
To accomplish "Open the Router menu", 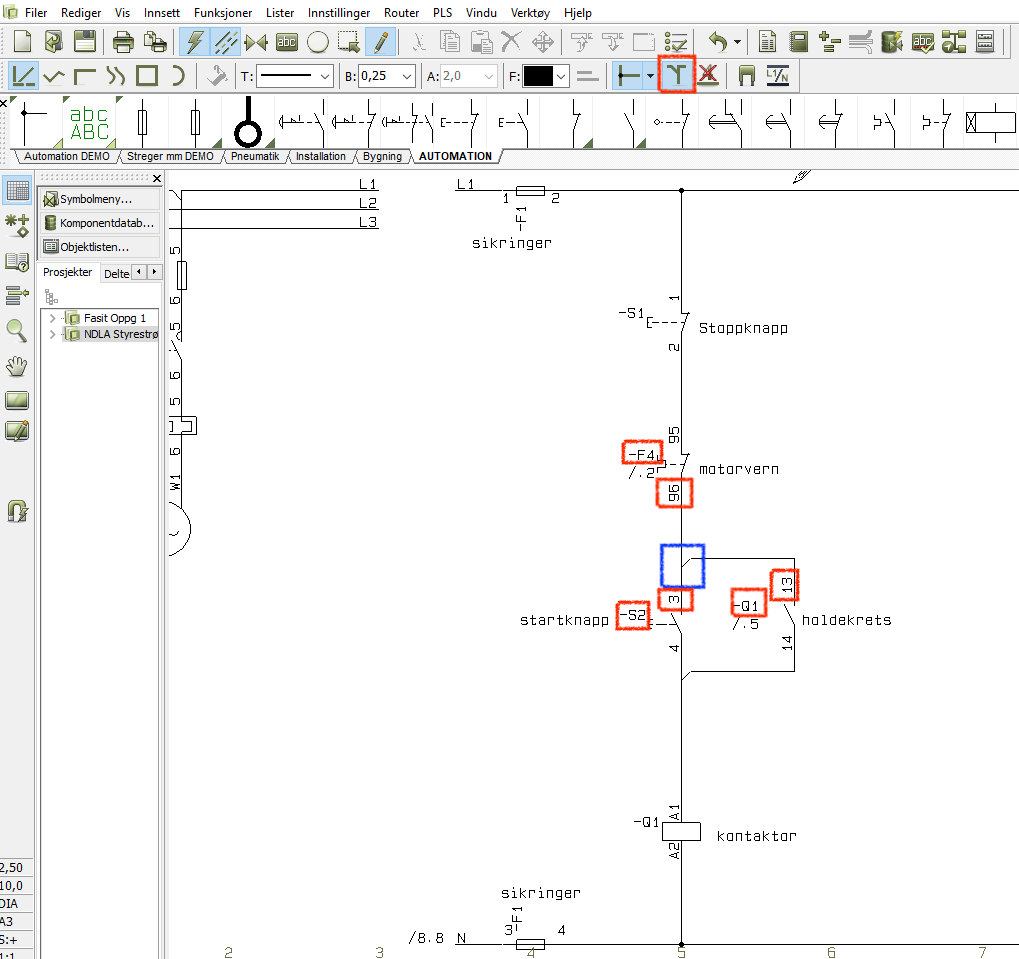I will pyautogui.click(x=401, y=13).
